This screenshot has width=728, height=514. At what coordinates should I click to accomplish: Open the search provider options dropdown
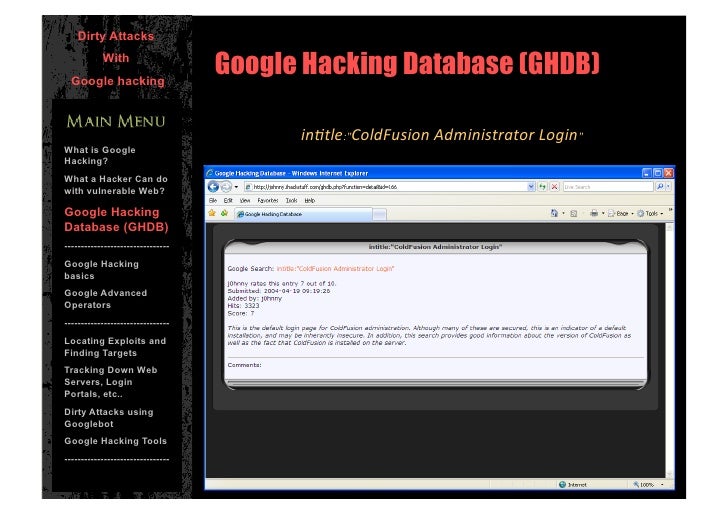coord(669,187)
